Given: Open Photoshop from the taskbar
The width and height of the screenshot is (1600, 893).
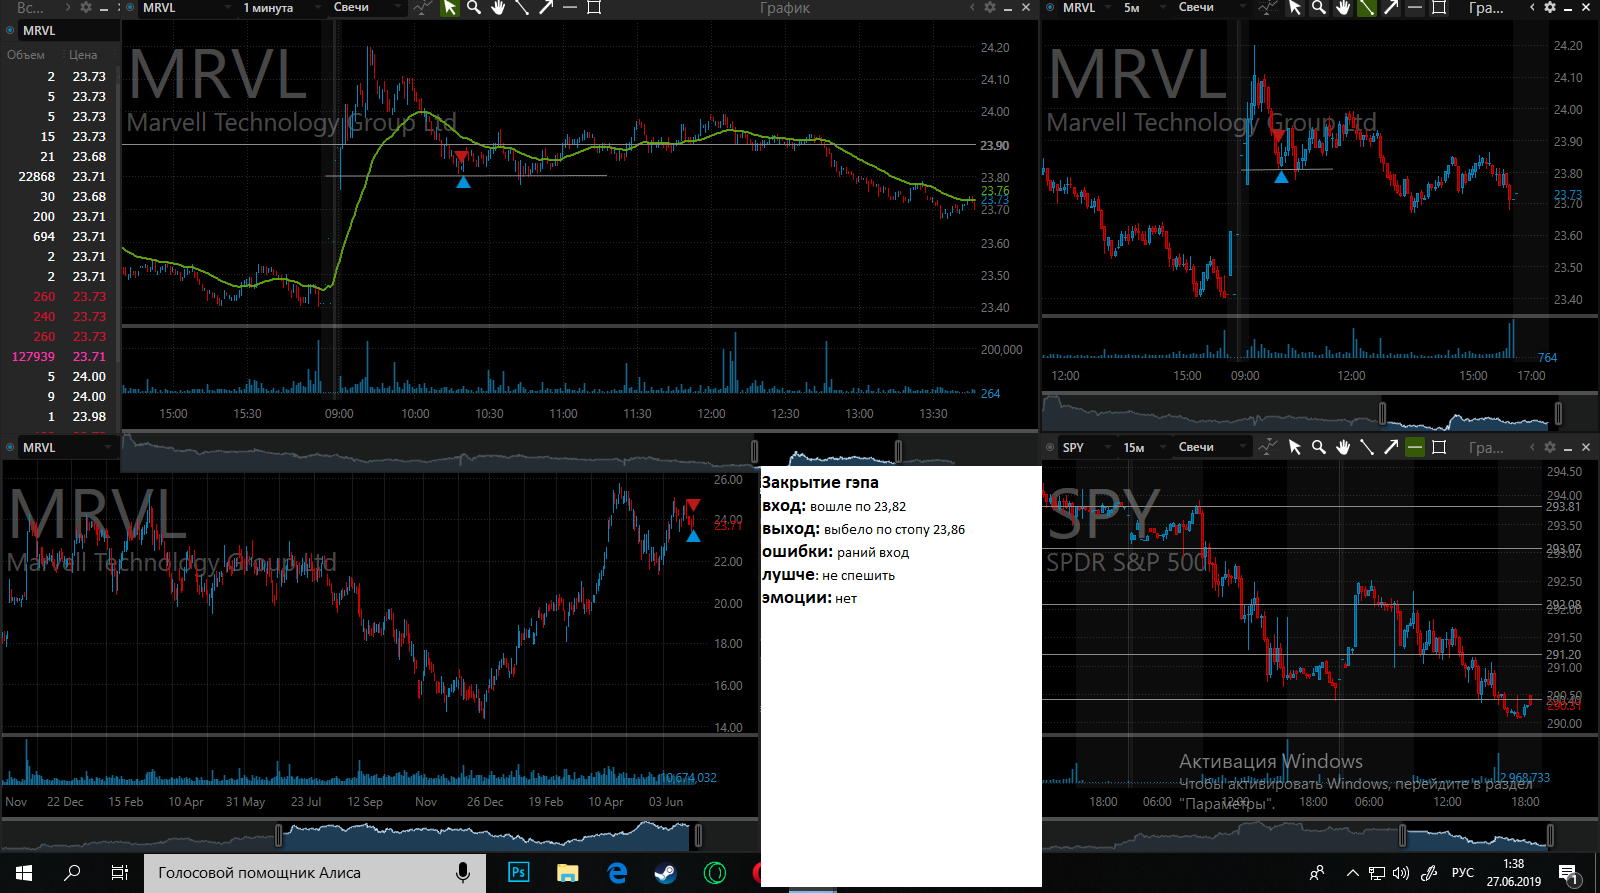Looking at the screenshot, I should pyautogui.click(x=519, y=873).
